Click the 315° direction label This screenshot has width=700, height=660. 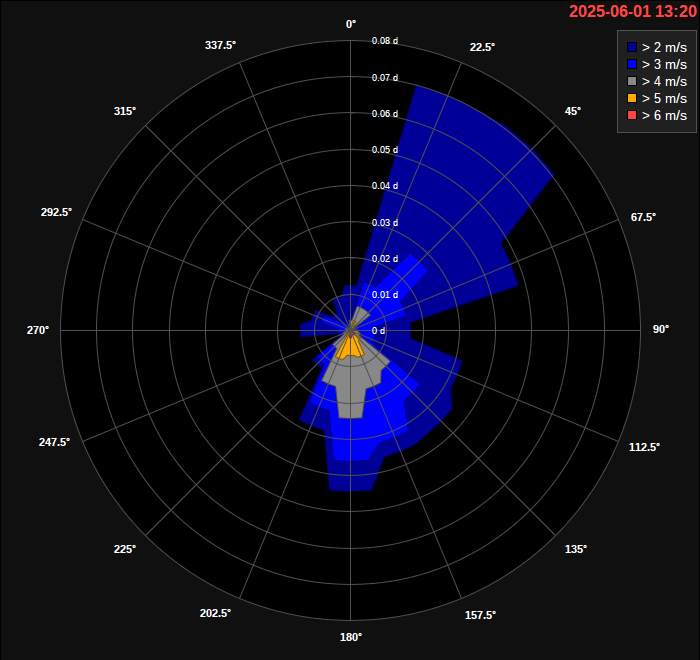click(x=125, y=111)
